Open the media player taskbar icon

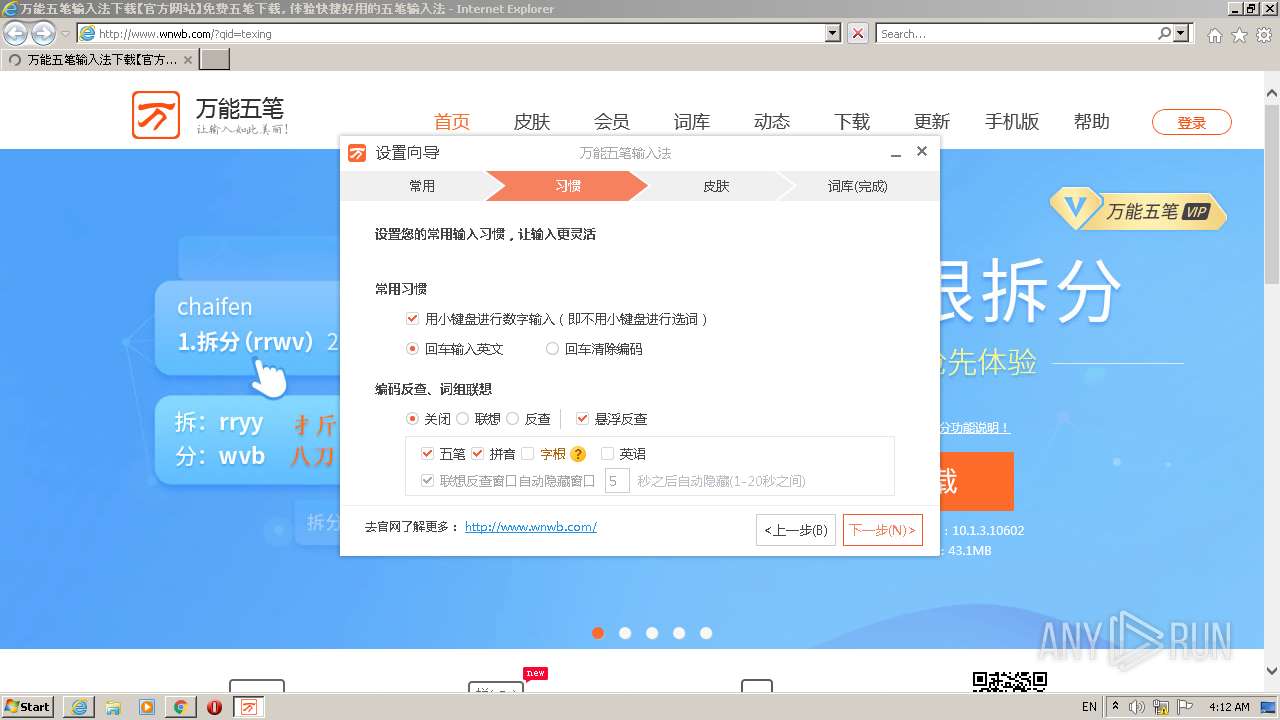click(146, 707)
